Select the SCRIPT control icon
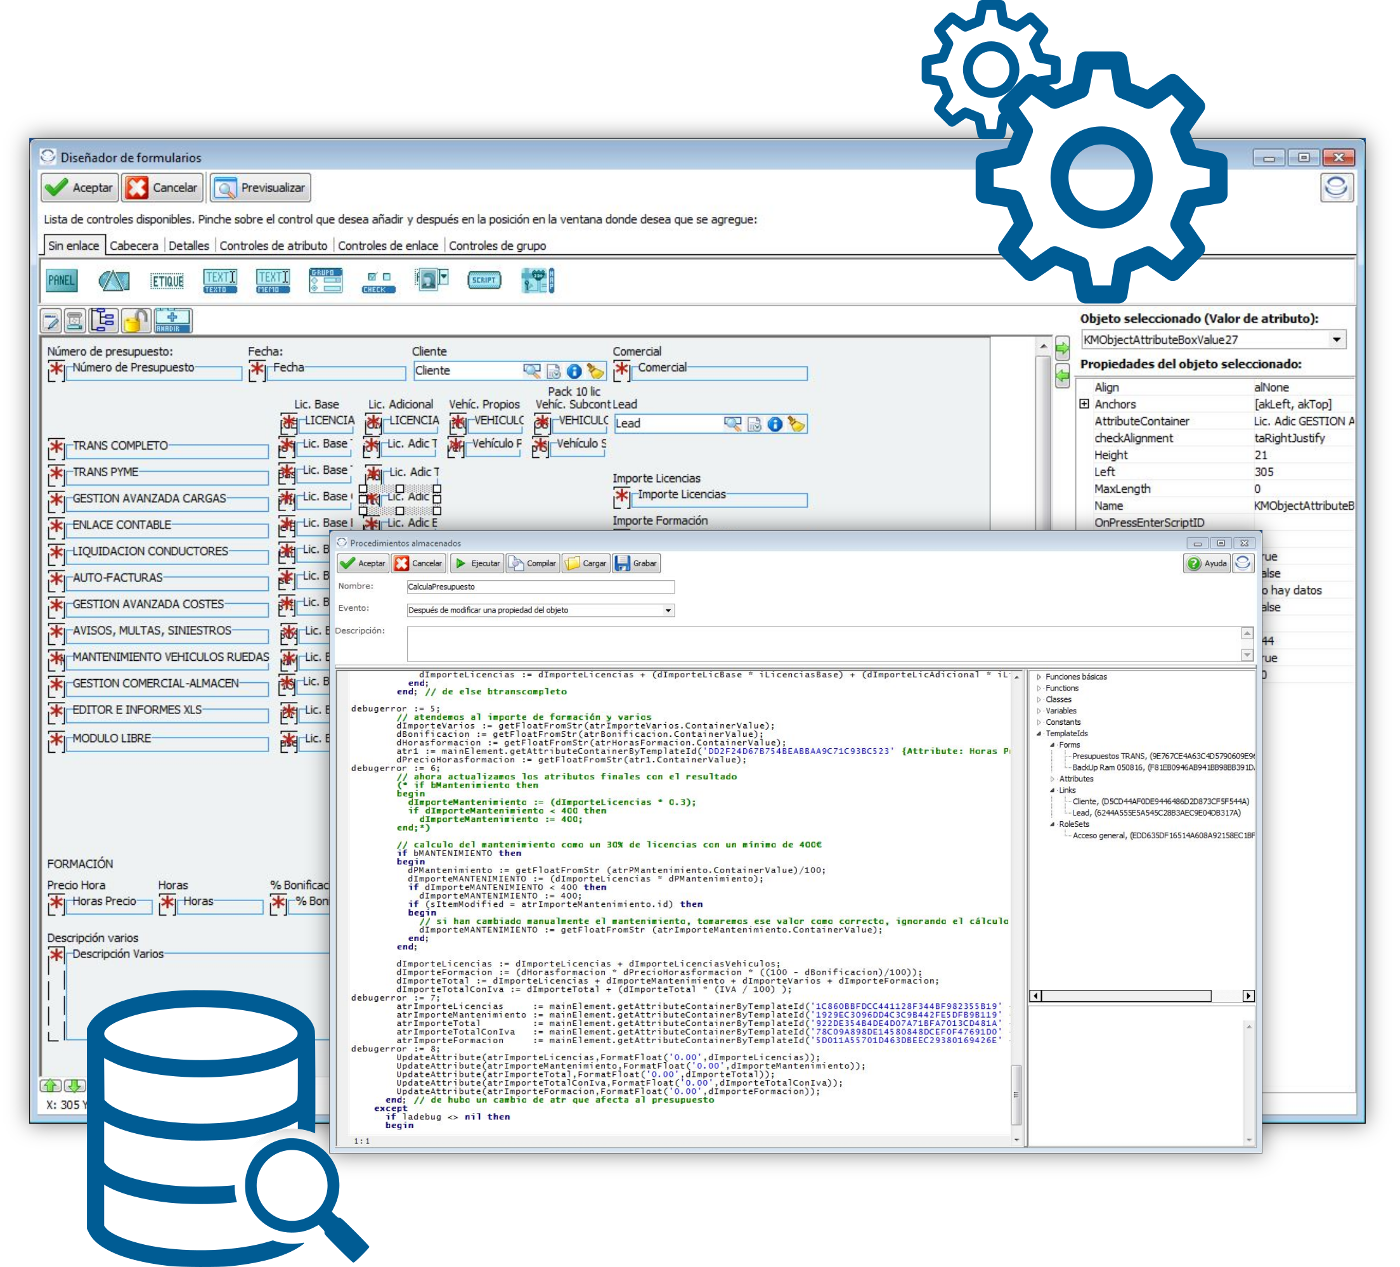Viewport: 1400px width, 1267px height. pyautogui.click(x=484, y=281)
